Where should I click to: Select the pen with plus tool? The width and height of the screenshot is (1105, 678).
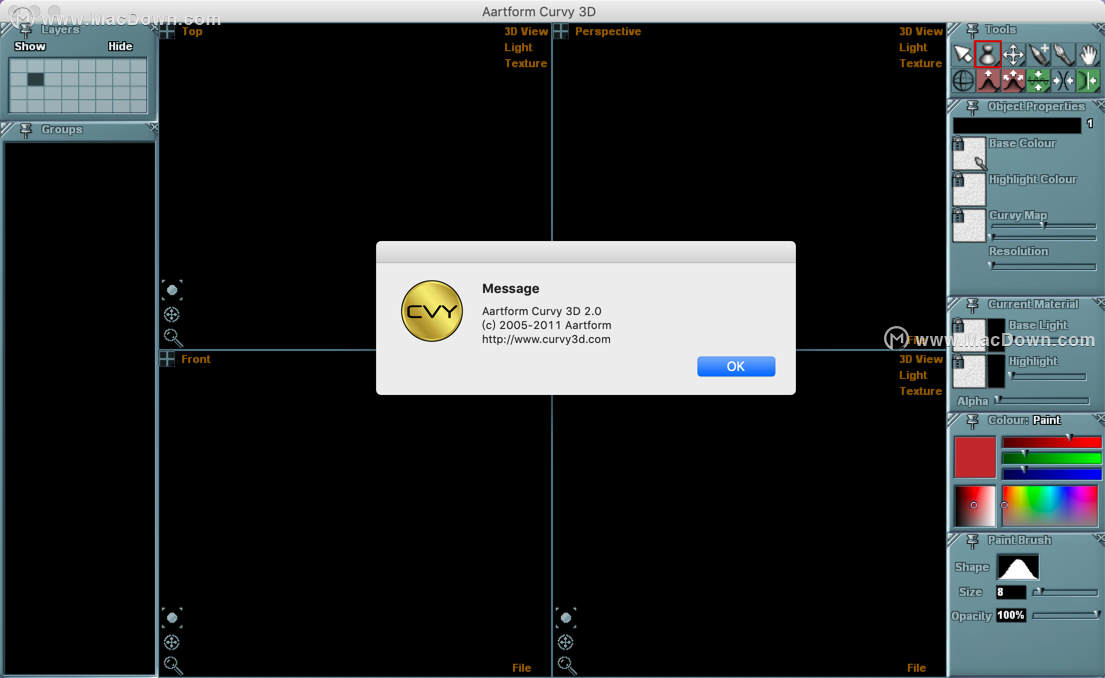[x=1039, y=54]
